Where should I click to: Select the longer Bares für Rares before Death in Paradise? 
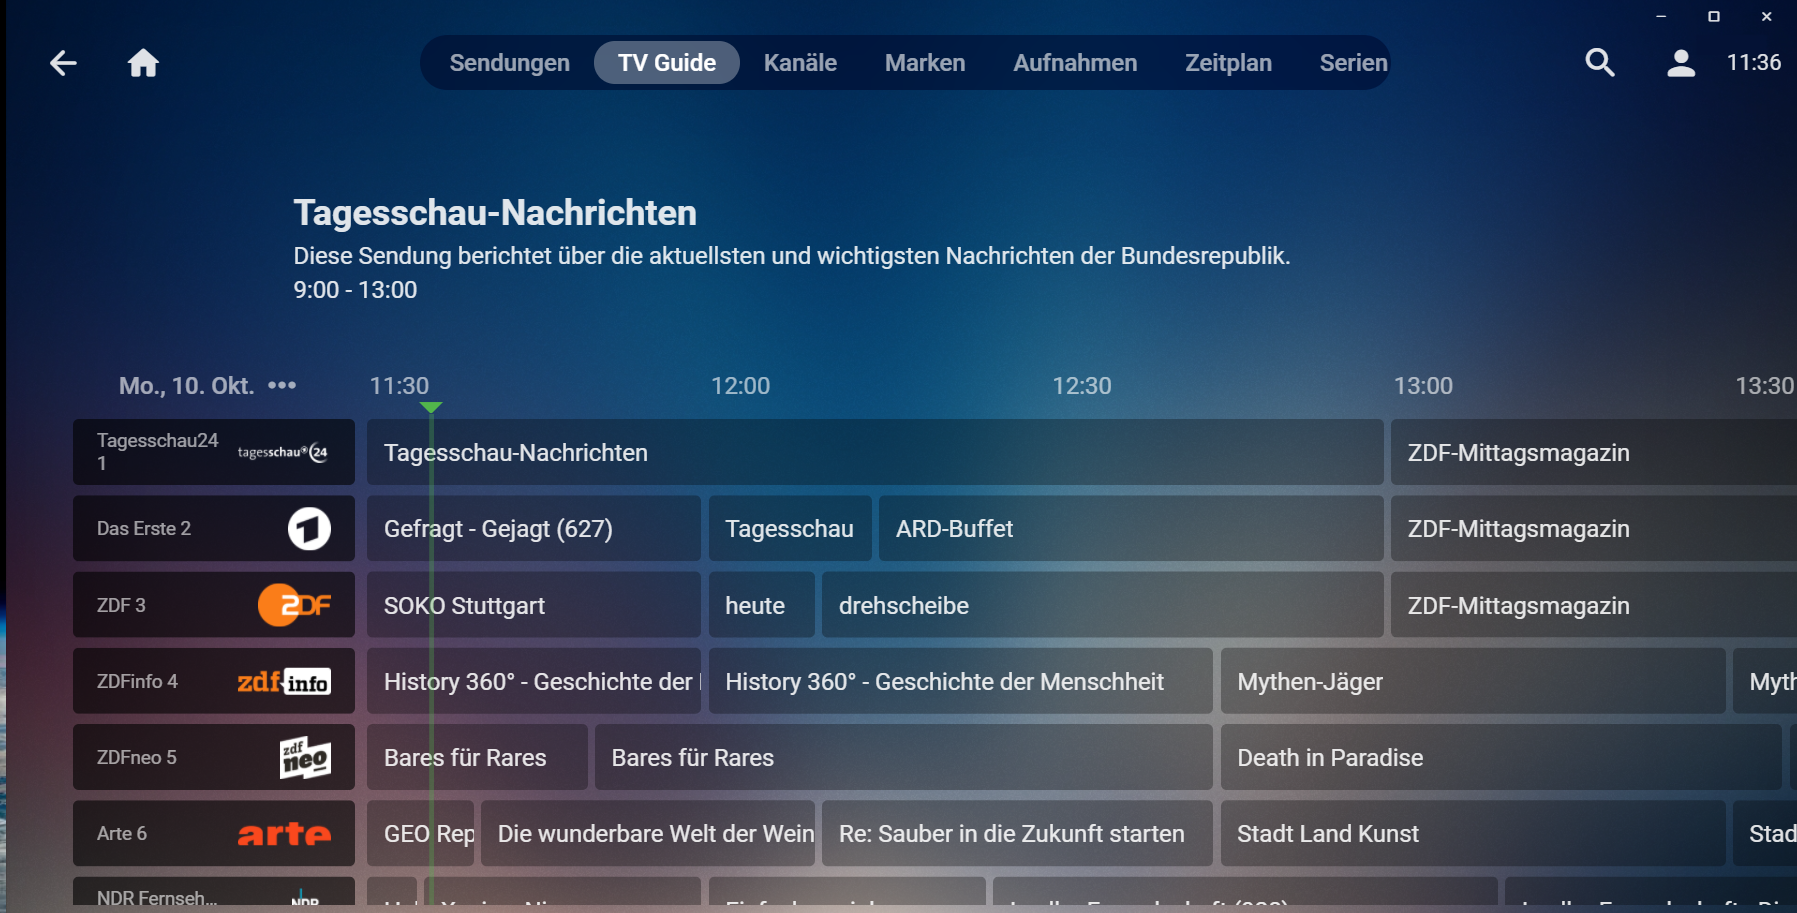tap(904, 758)
